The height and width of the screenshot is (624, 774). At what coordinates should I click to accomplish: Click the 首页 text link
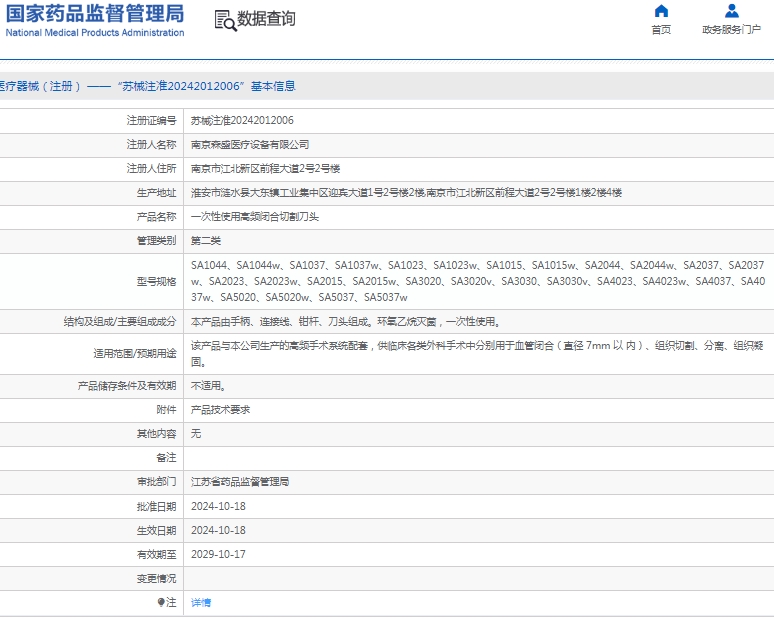click(x=661, y=30)
